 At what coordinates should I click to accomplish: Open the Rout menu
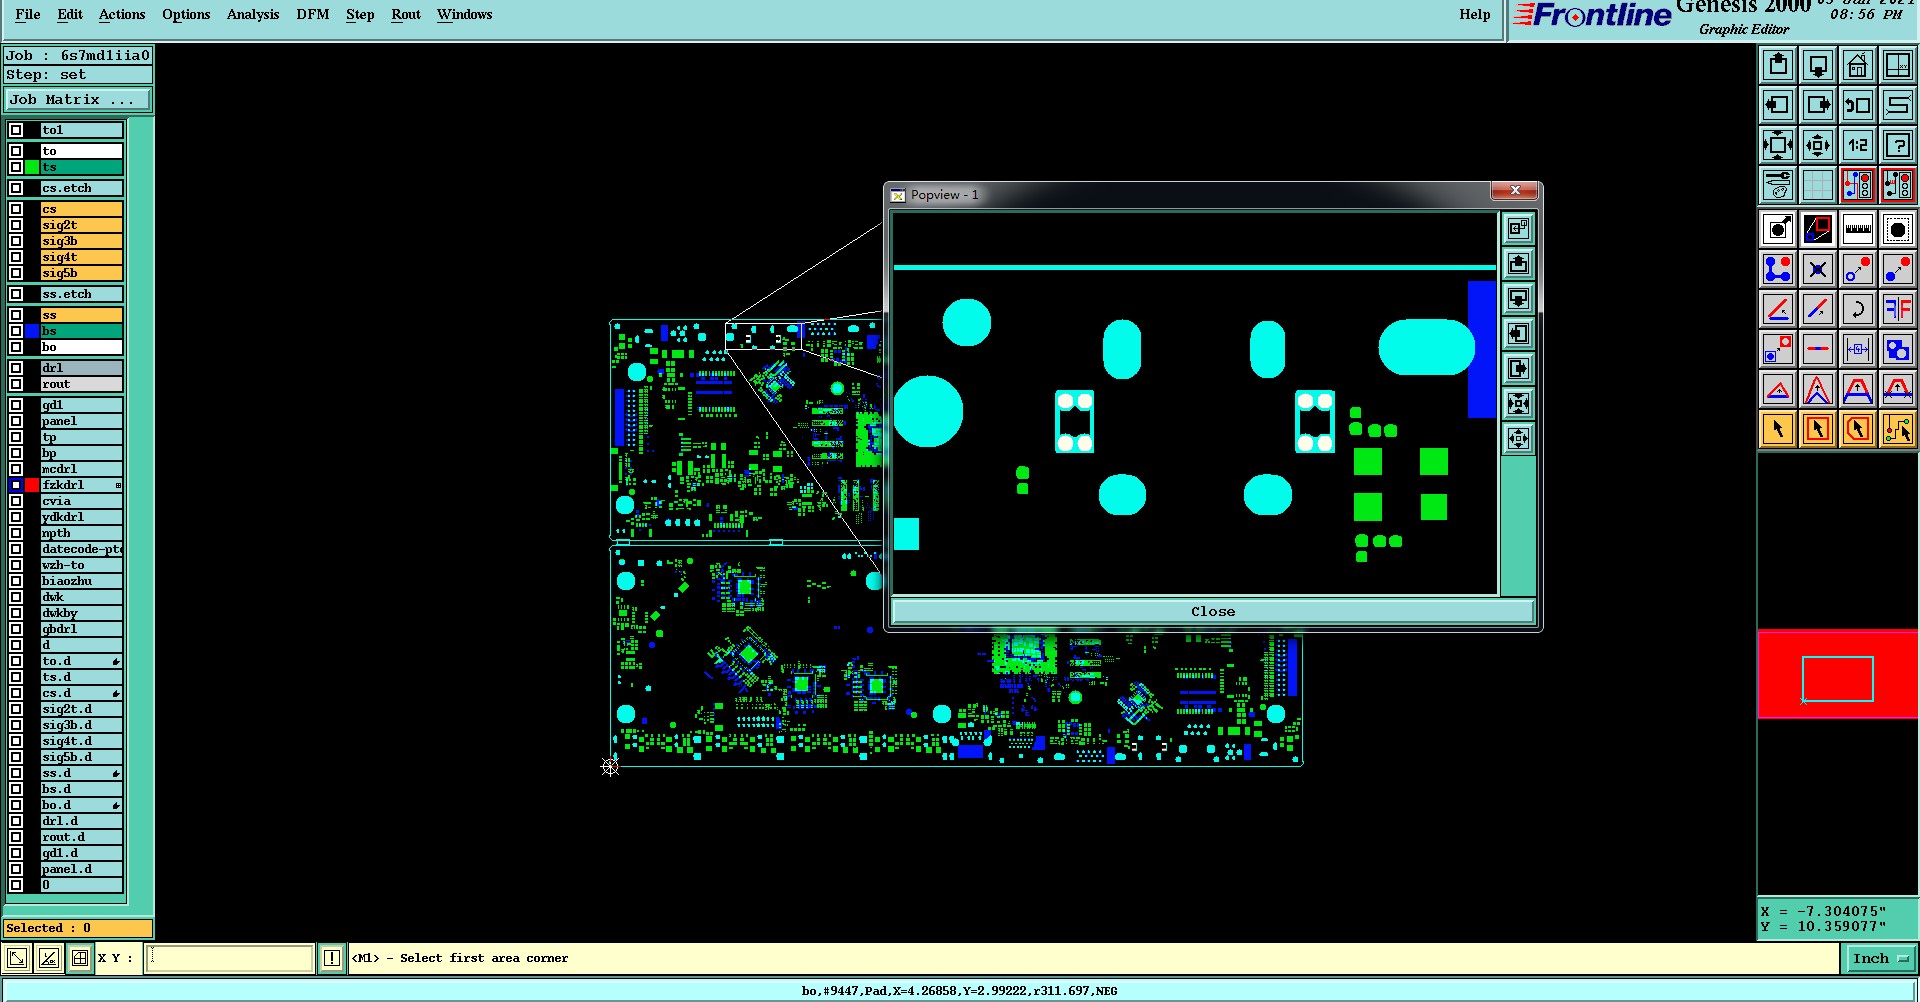[x=406, y=14]
